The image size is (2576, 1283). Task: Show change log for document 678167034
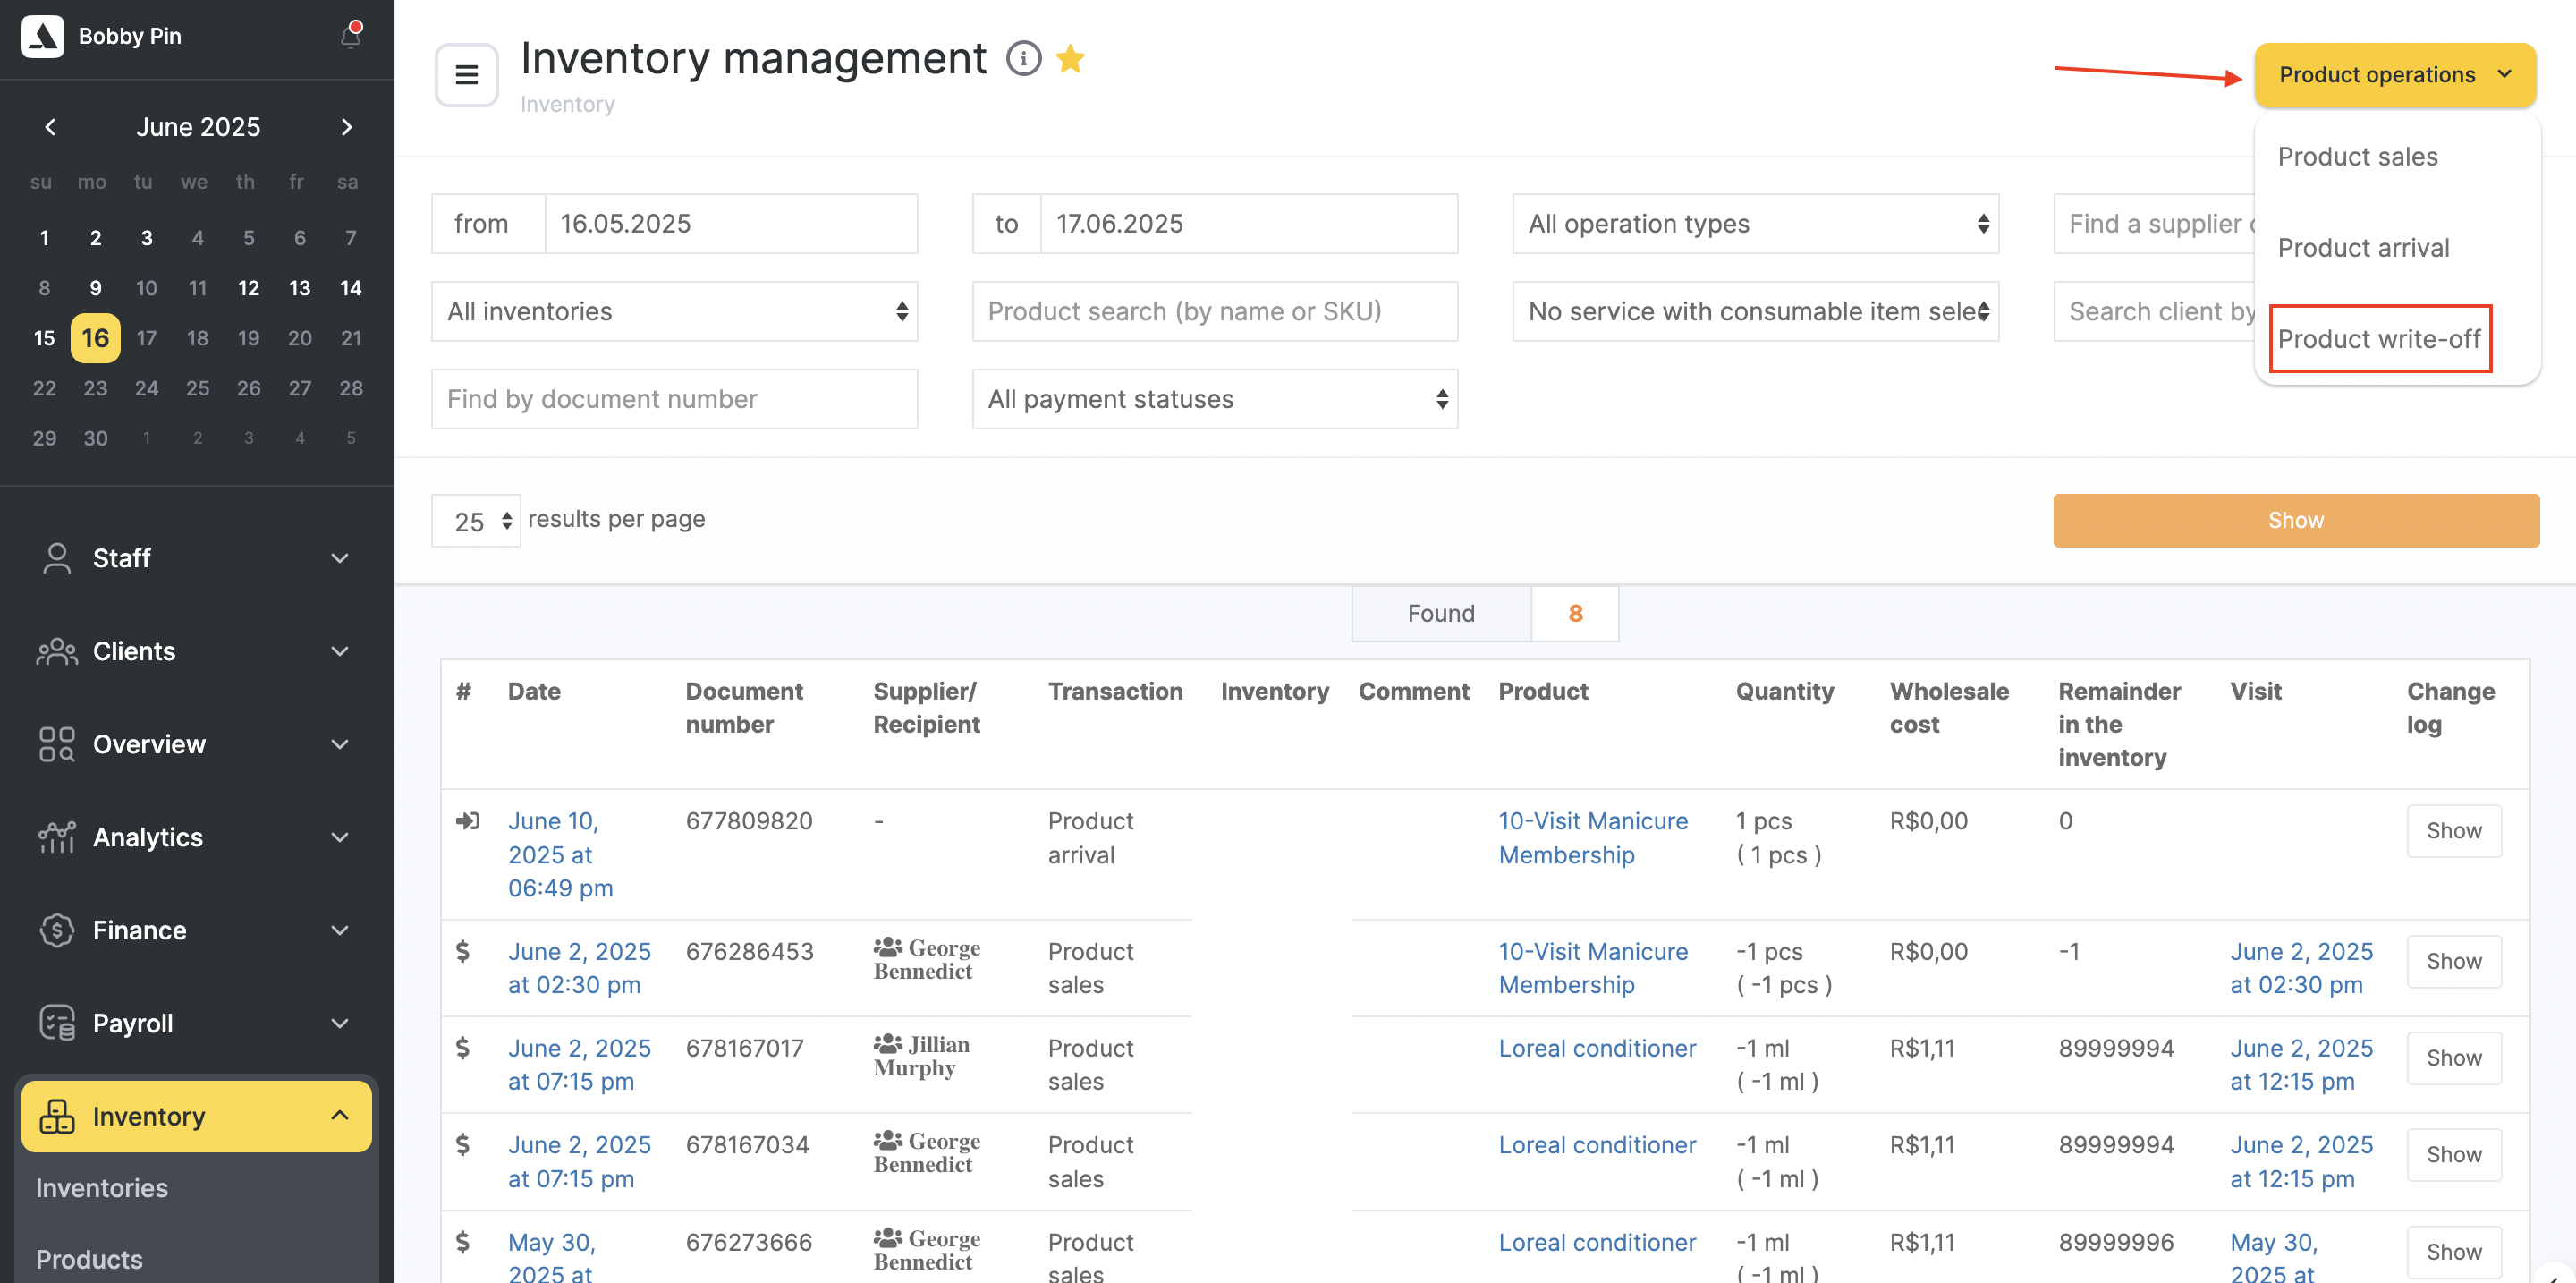point(2453,1154)
